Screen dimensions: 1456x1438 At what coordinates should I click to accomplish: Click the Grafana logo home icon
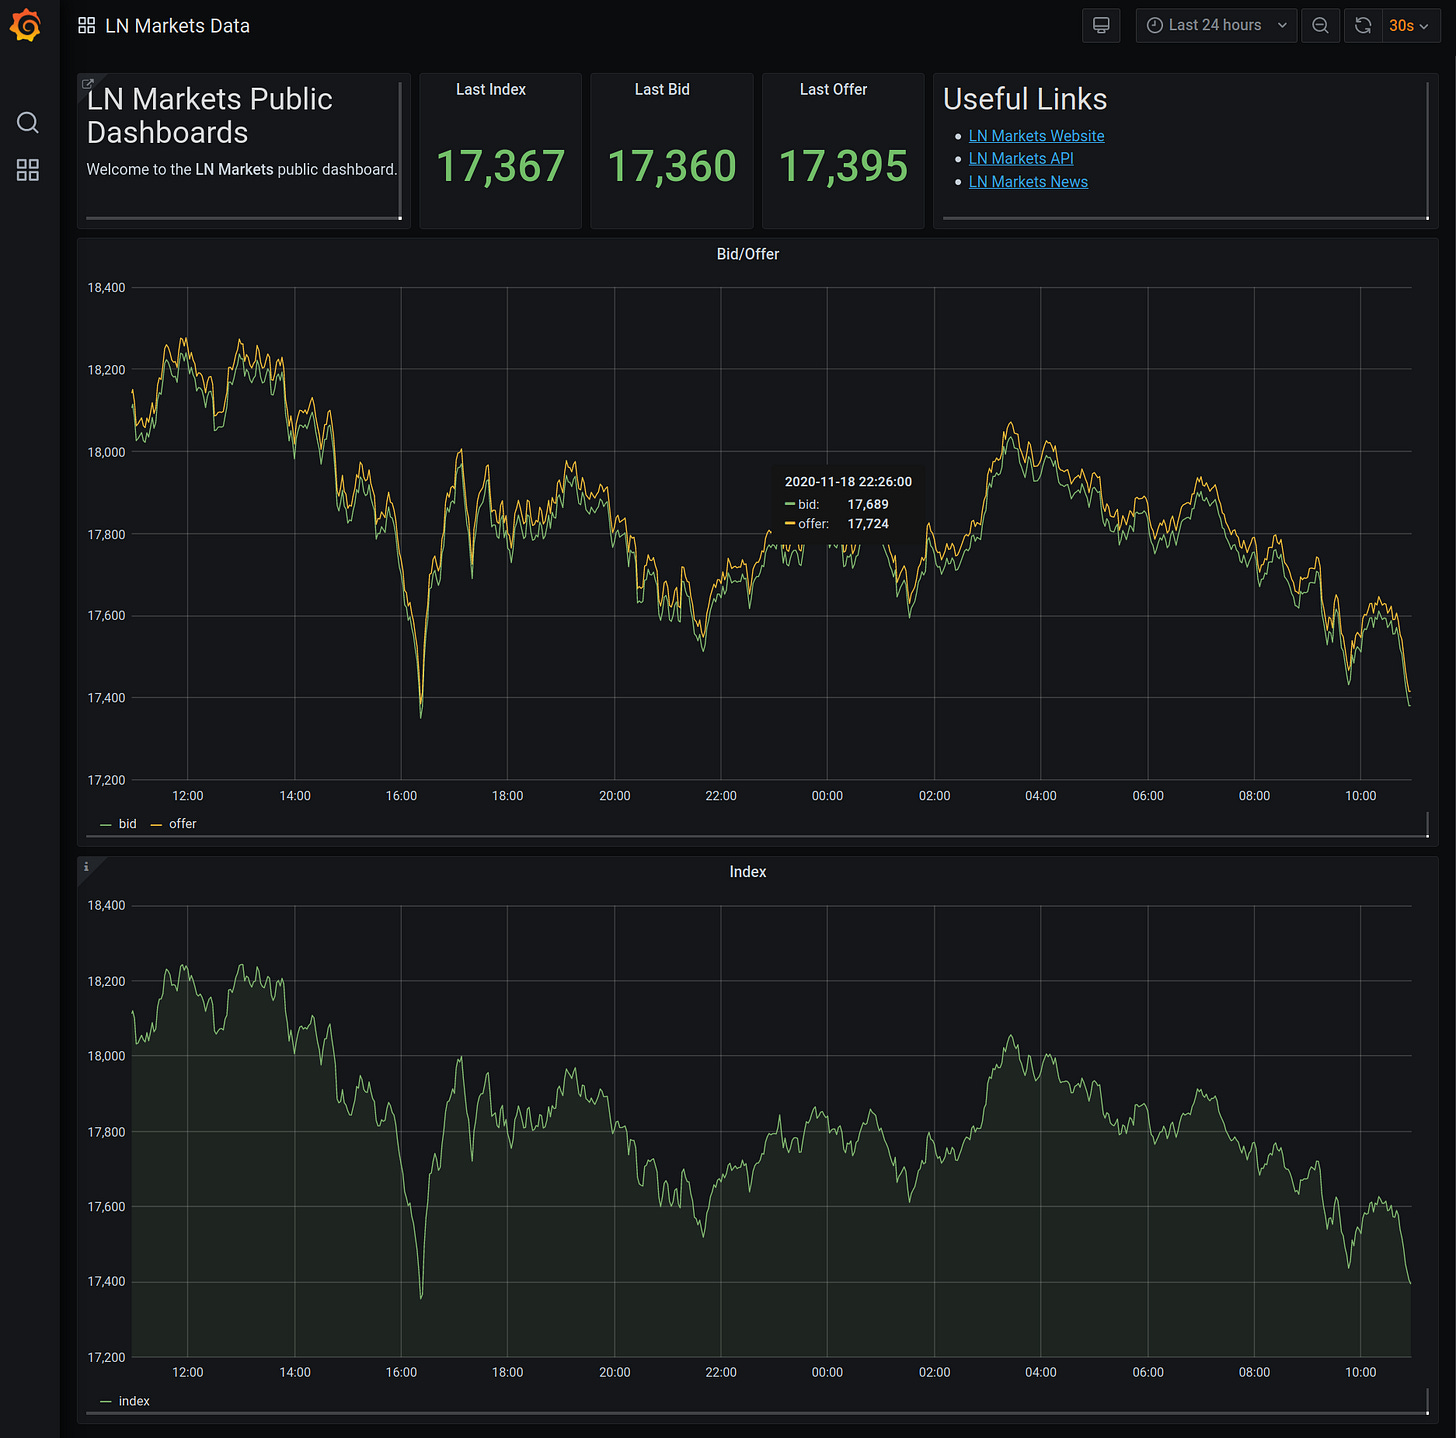[x=26, y=25]
